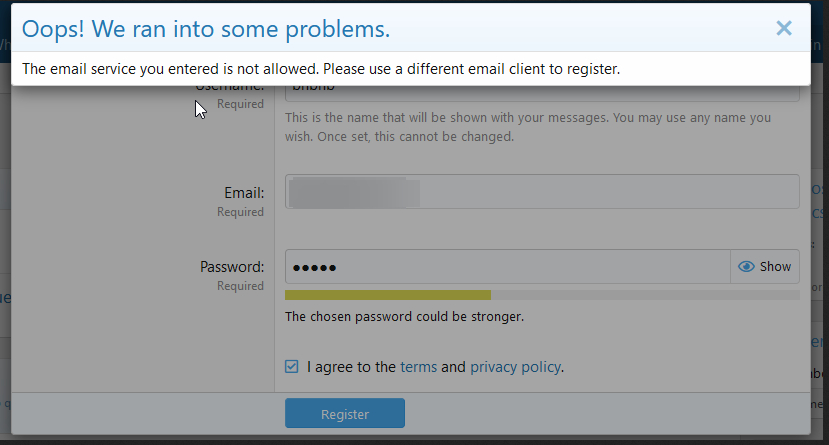Click the eye icon to reveal password
829x445 pixels.
pyautogui.click(x=746, y=266)
